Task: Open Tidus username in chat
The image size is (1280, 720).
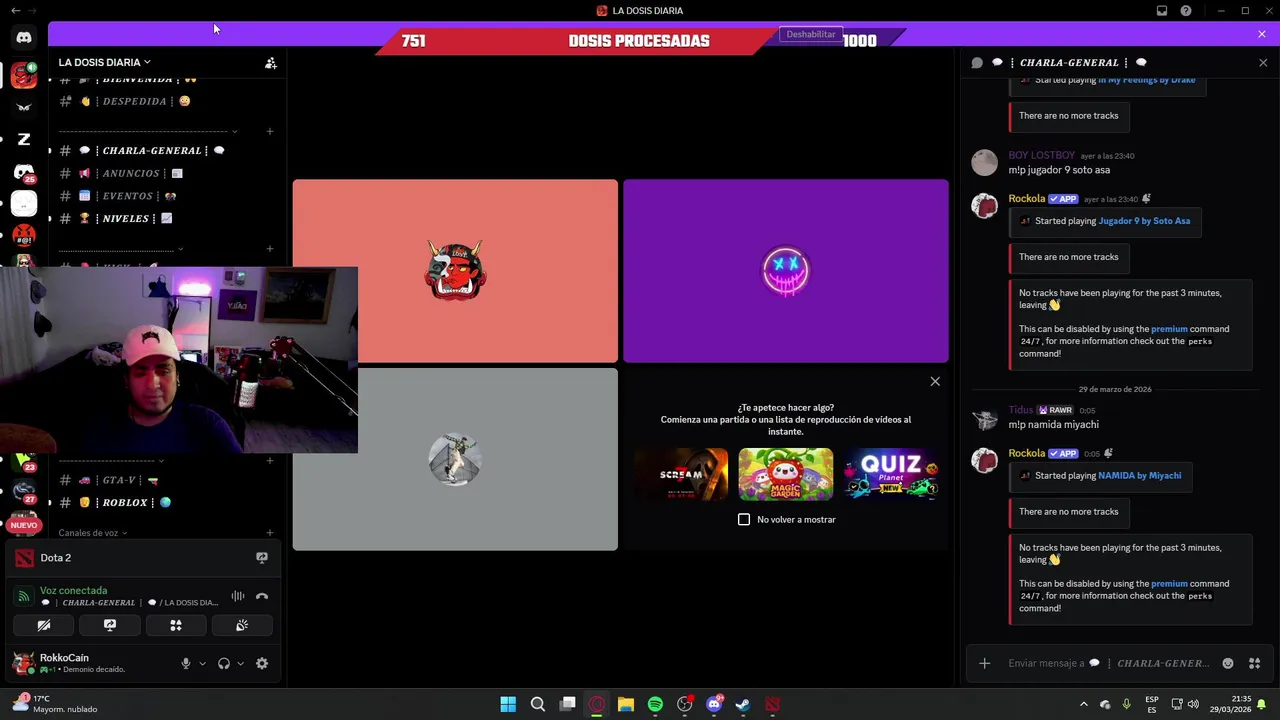Action: (x=1020, y=410)
